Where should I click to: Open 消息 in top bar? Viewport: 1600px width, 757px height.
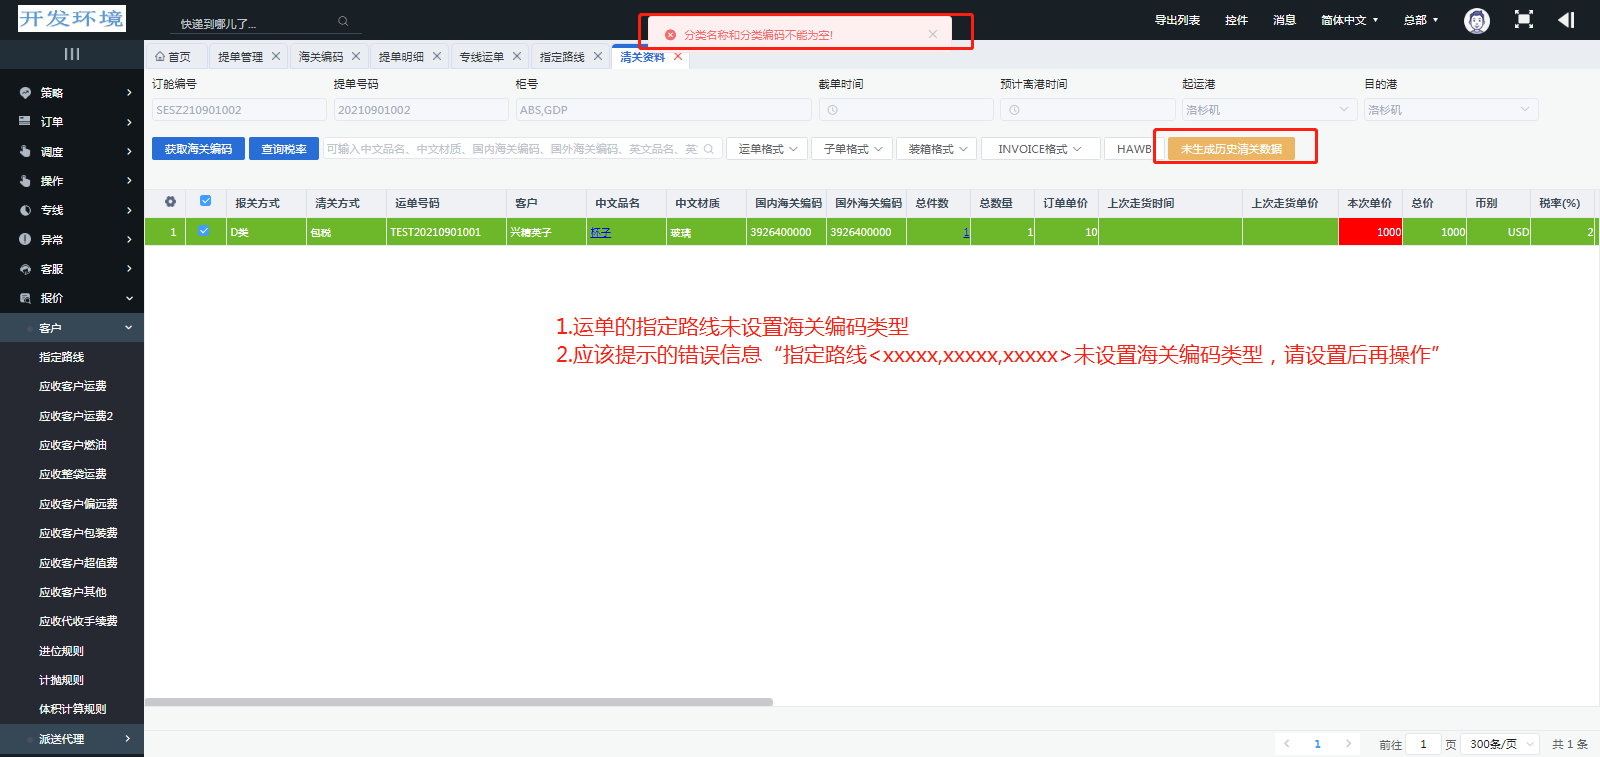1284,20
